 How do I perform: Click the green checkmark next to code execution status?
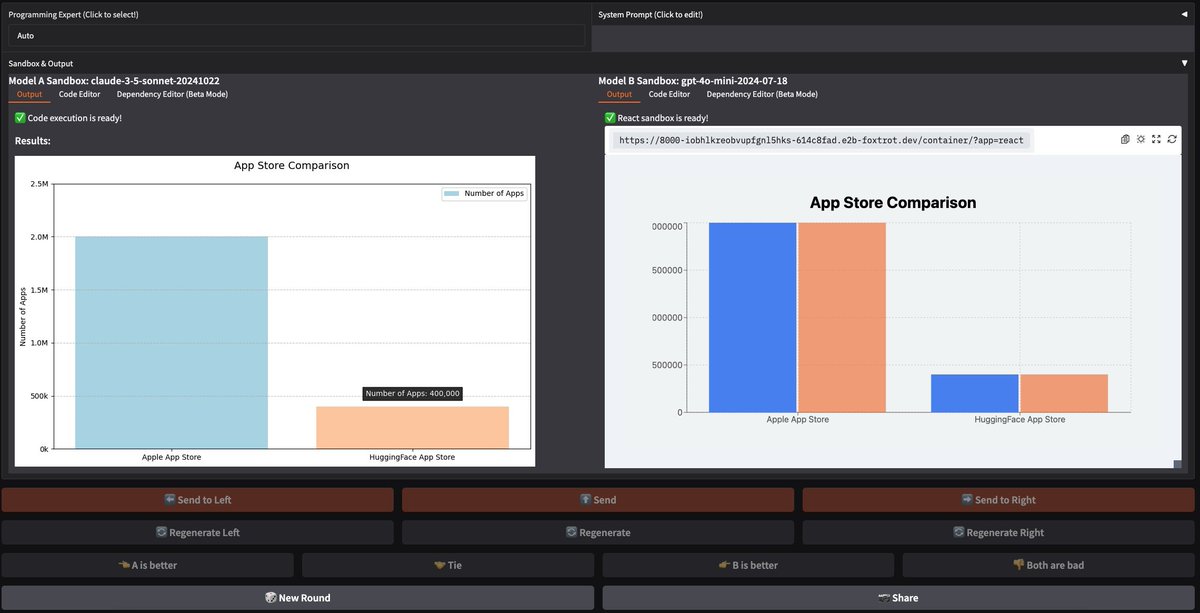(x=17, y=117)
